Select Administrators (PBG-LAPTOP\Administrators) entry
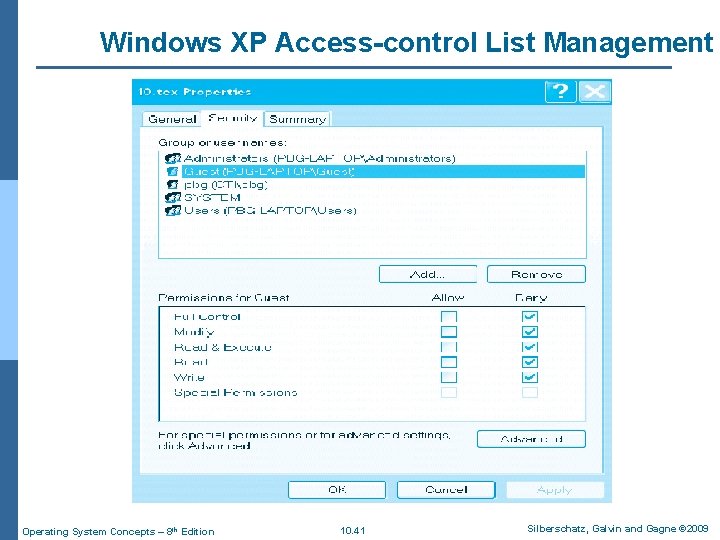The height and width of the screenshot is (540, 720). click(x=320, y=159)
